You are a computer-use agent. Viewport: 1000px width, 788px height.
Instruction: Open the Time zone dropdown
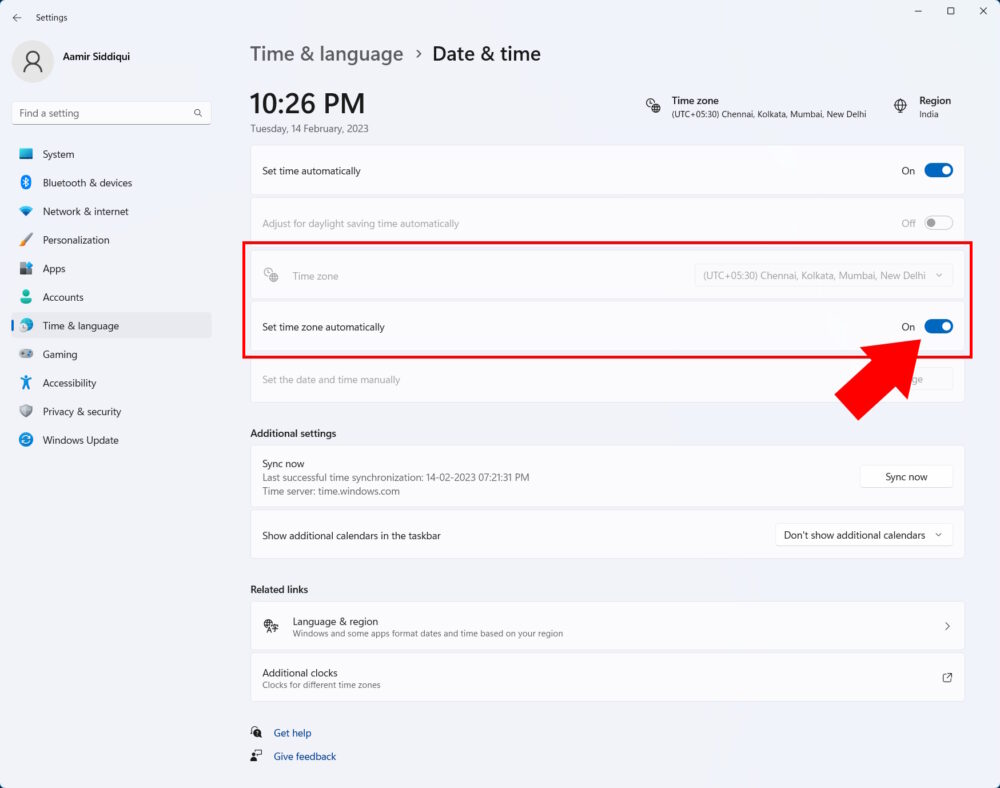coord(823,275)
